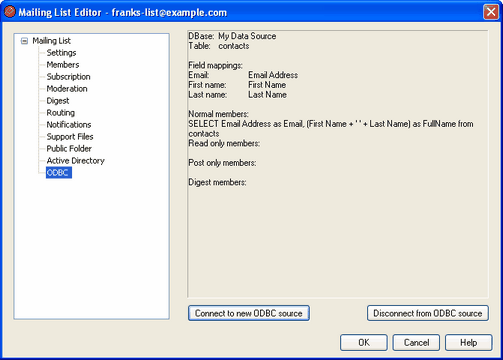Click the 'Normal members:' label
Image resolution: width=503 pixels, height=360 pixels.
pos(218,114)
